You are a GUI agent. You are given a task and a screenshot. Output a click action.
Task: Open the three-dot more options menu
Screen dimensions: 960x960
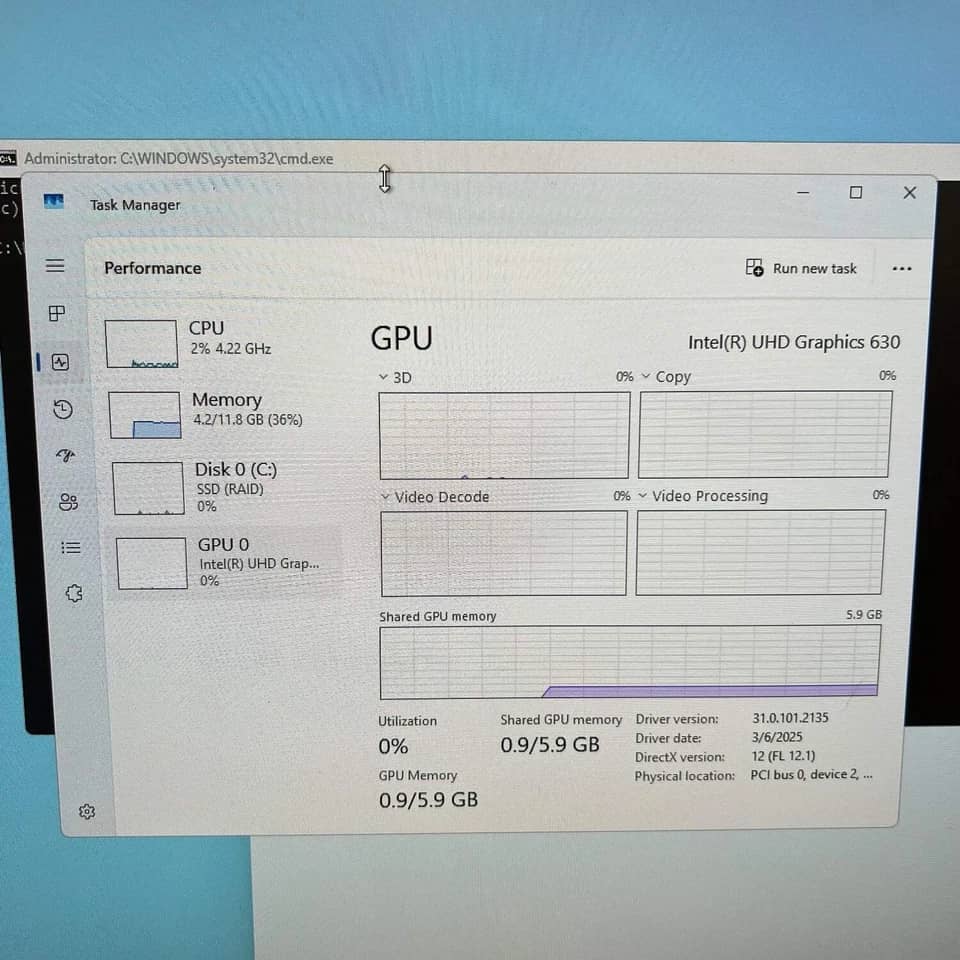(x=902, y=269)
